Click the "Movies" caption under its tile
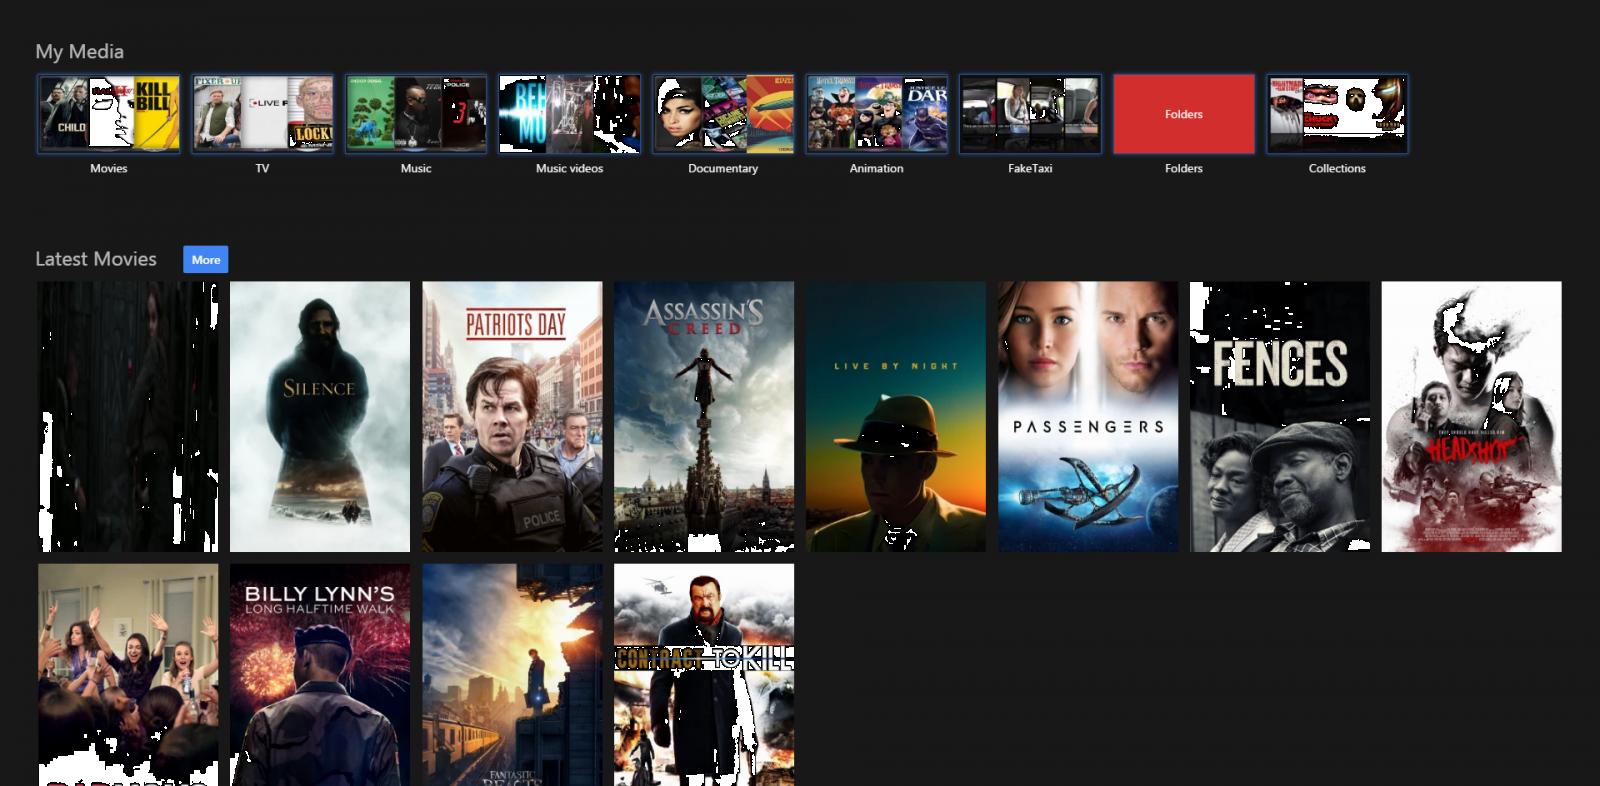 pos(109,168)
